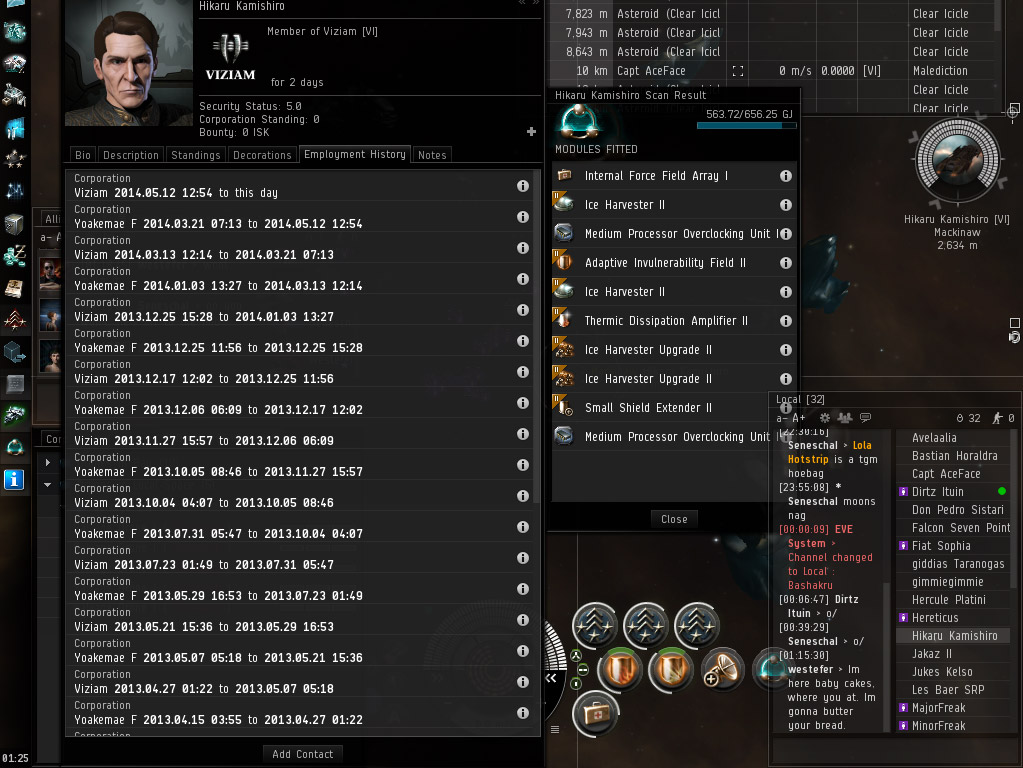Select Hikaru Kamishiro in Local member list

coord(954,636)
